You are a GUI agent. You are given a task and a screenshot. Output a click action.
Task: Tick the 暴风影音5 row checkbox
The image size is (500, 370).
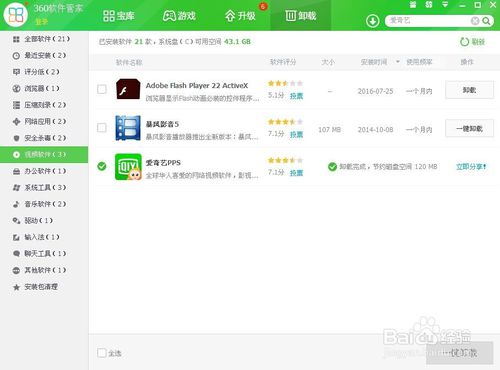click(x=102, y=128)
